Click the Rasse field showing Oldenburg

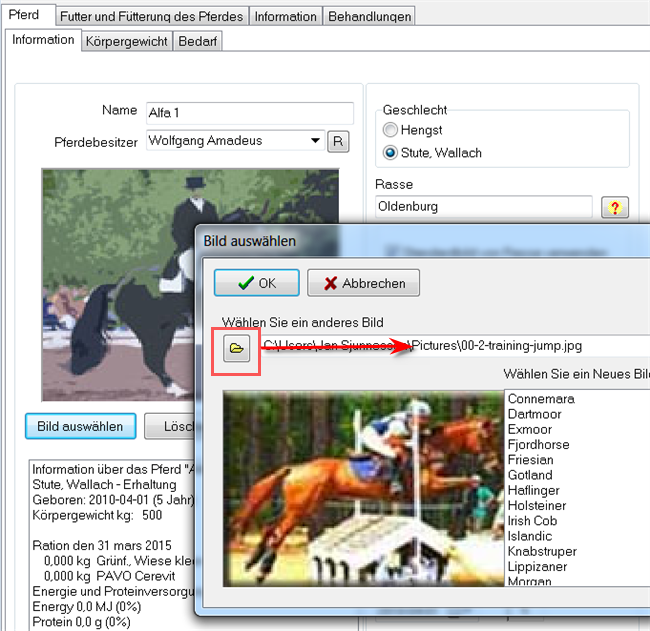484,206
